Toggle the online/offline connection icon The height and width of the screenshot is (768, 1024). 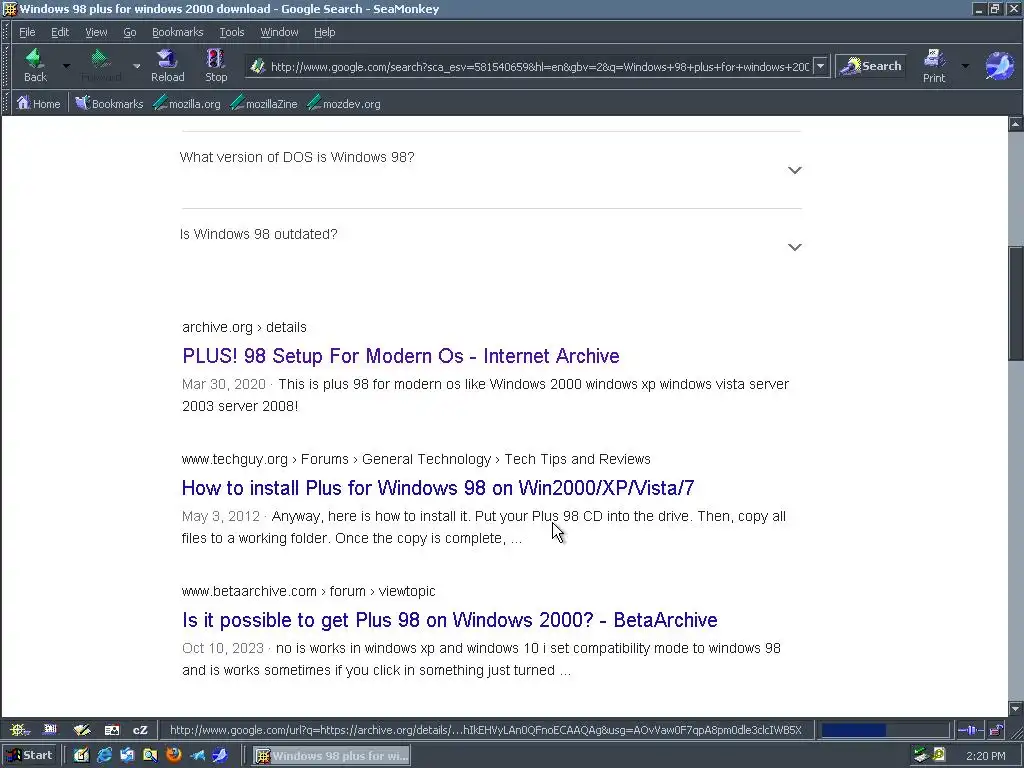click(970, 729)
